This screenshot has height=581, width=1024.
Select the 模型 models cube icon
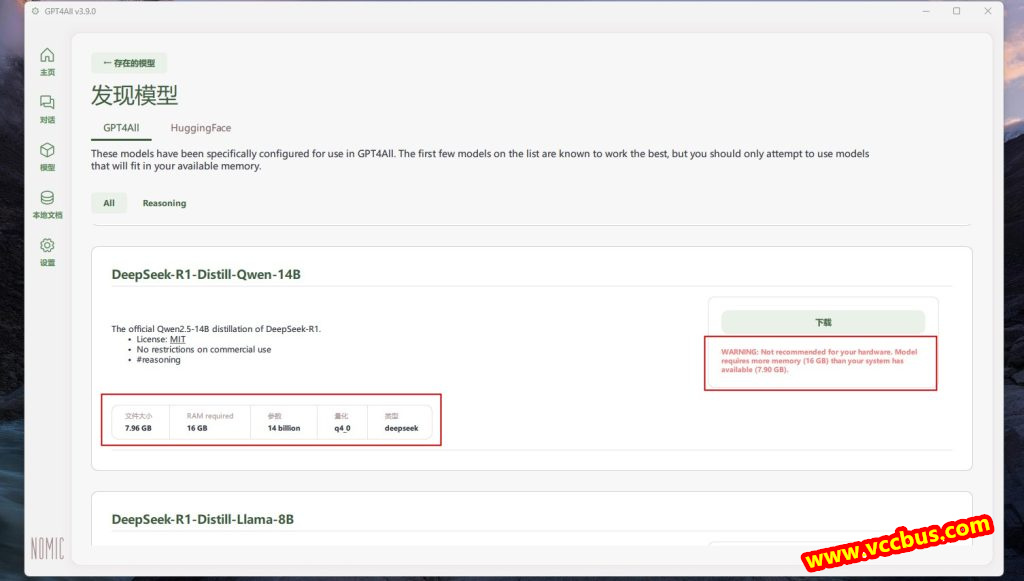[47, 151]
